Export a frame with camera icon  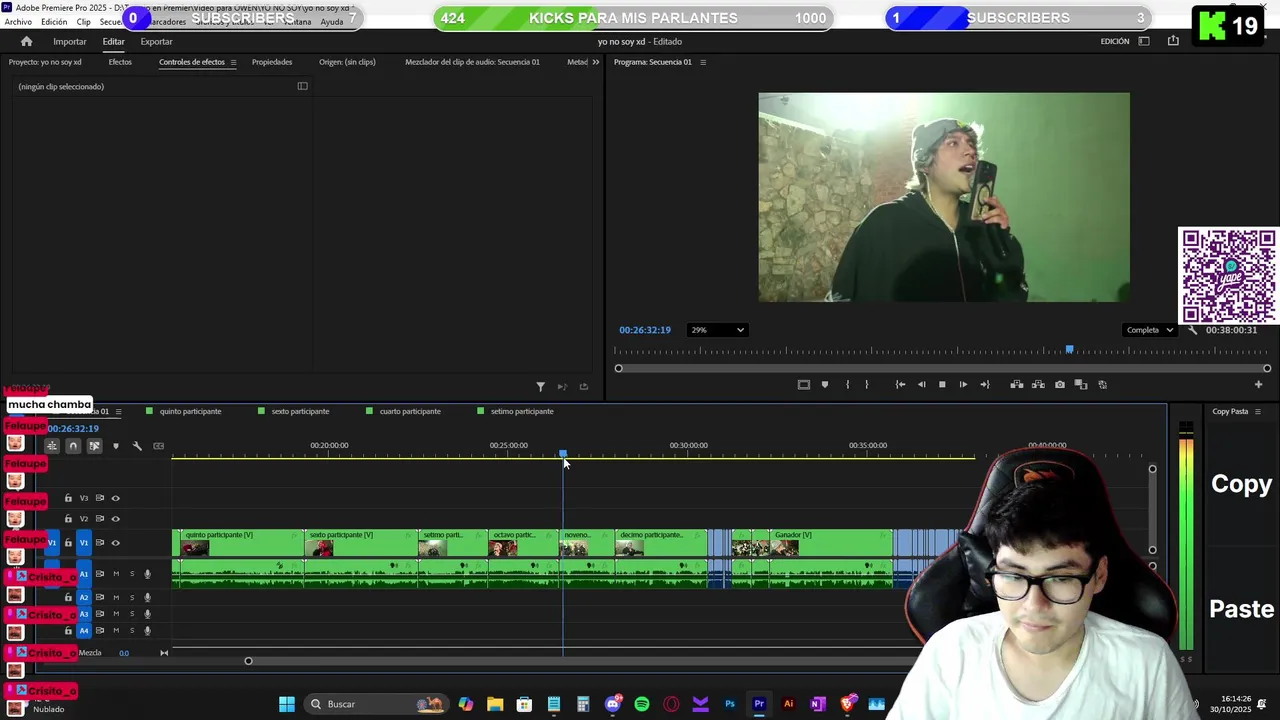point(1060,385)
